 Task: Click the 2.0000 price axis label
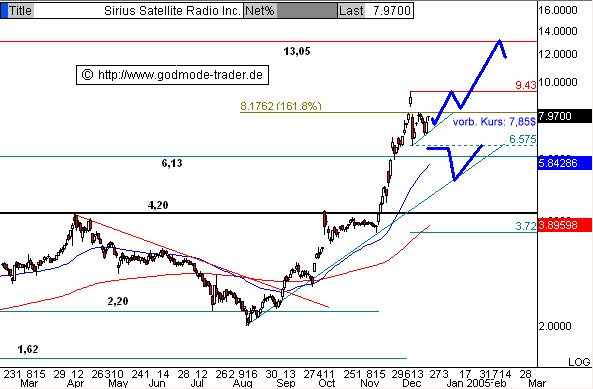pyautogui.click(x=555, y=326)
